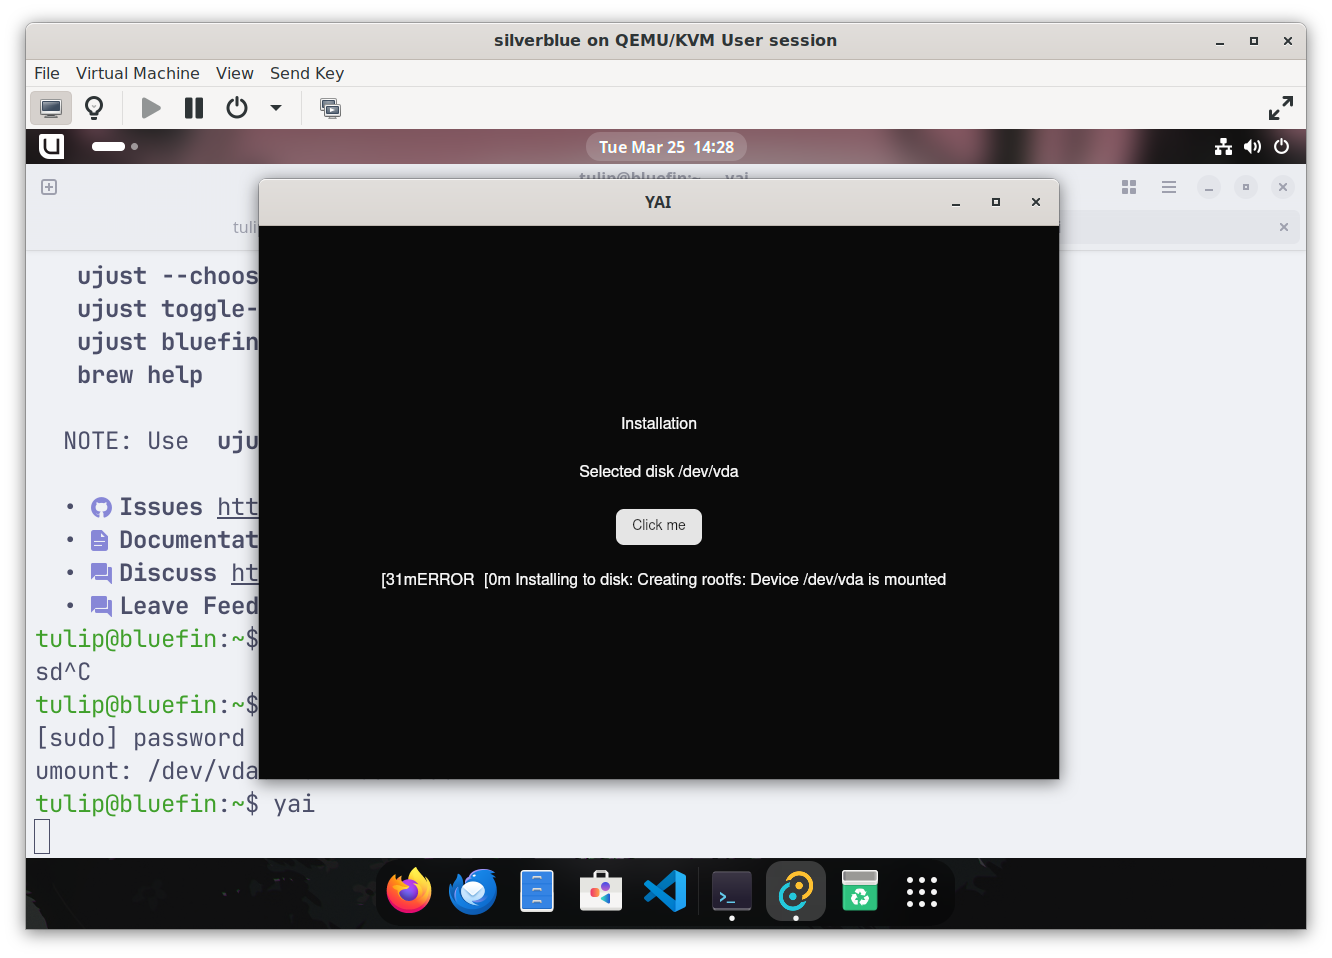1332x958 pixels.
Task: Open the Terminal icon in dock
Action: point(731,891)
